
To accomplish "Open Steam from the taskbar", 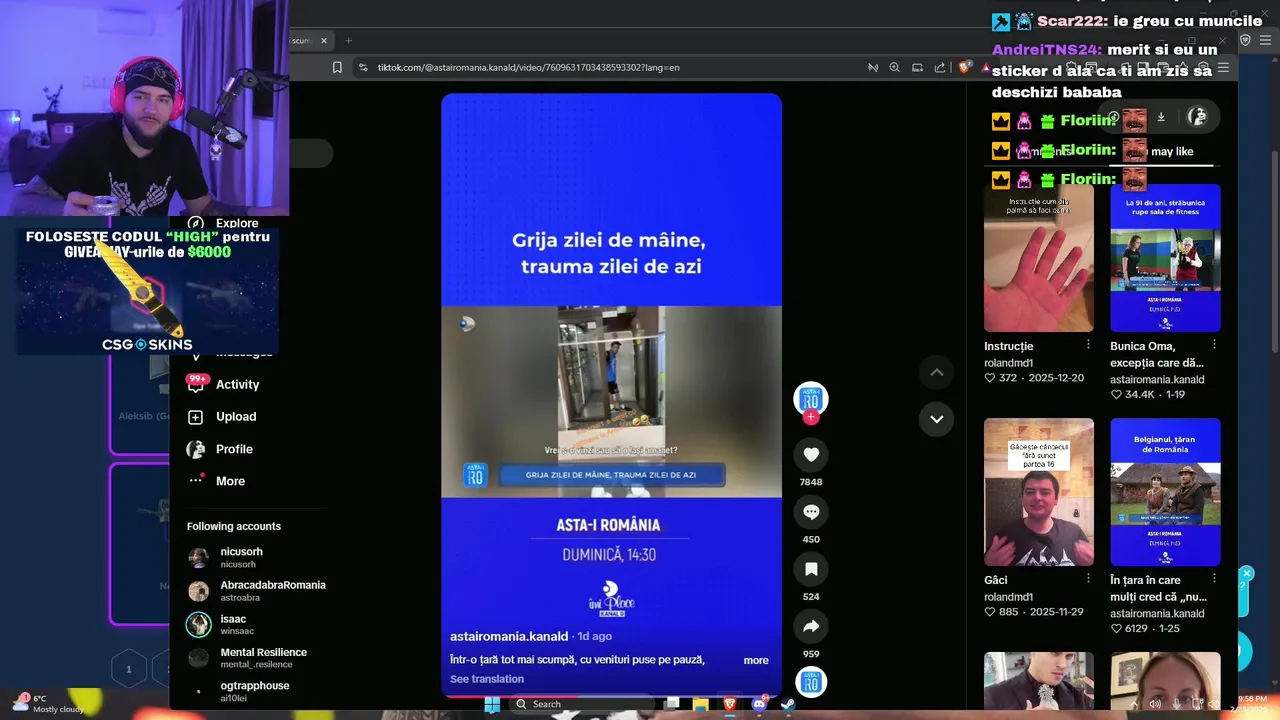I will (x=788, y=704).
